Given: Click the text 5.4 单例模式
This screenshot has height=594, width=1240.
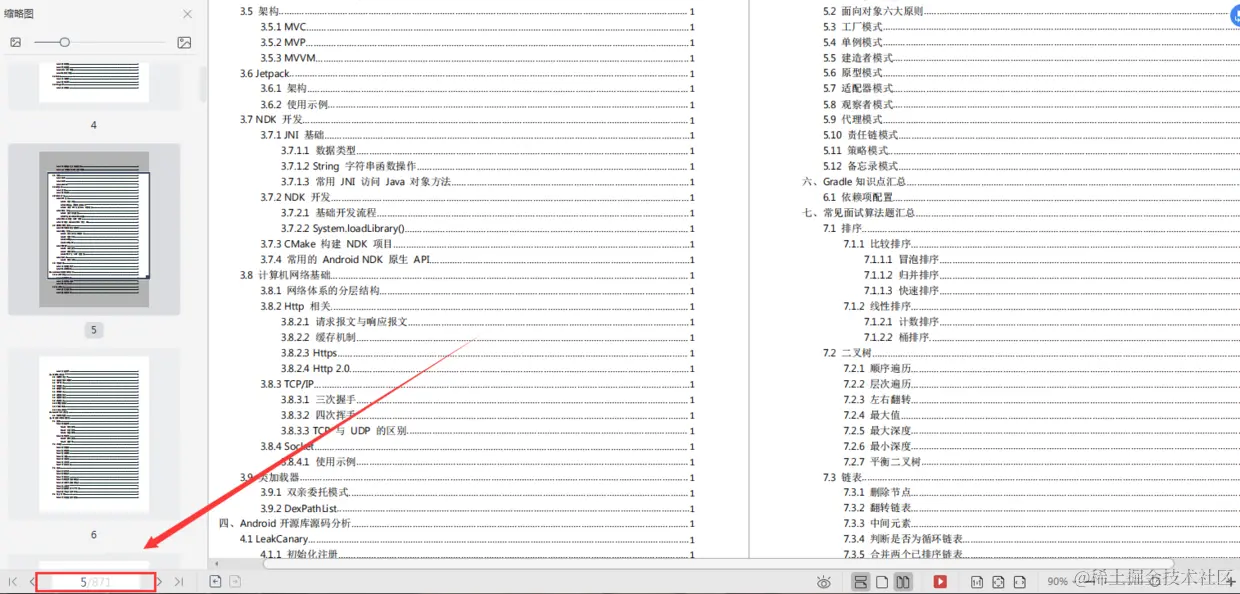Looking at the screenshot, I should point(853,43).
